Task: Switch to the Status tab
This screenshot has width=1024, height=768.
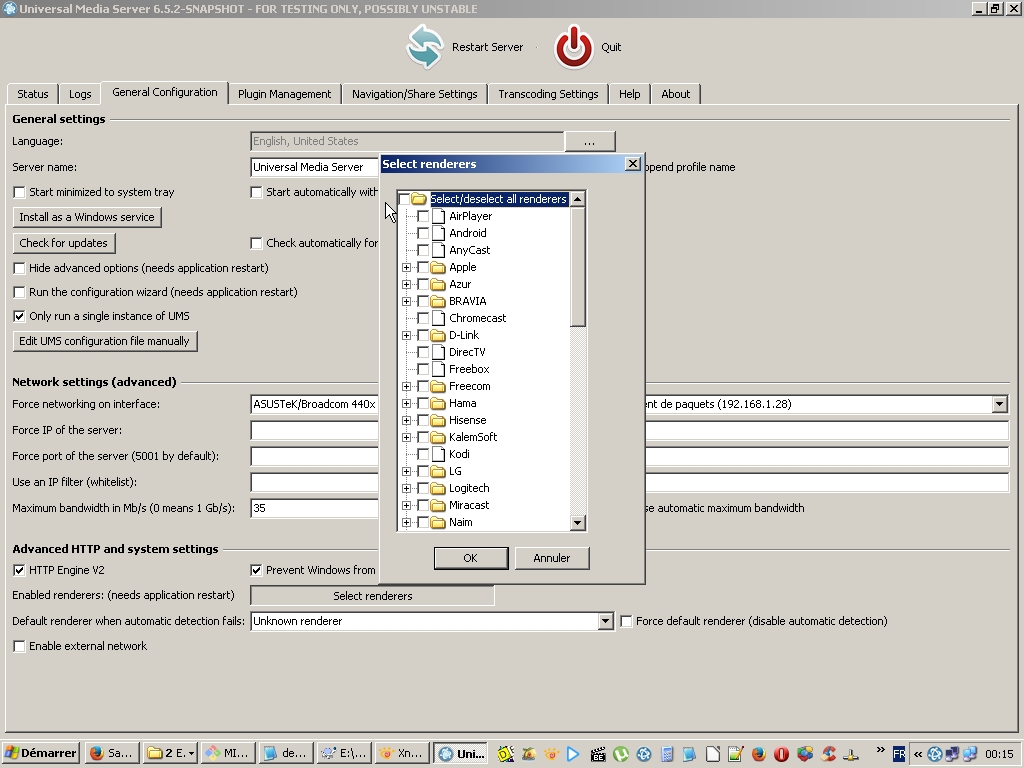Action: click(x=33, y=94)
